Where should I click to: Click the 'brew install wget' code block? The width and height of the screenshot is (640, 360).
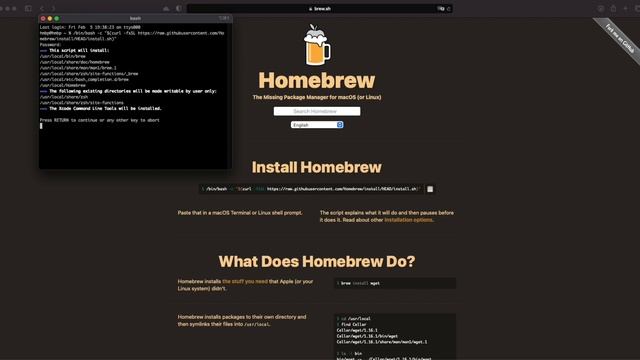395,283
